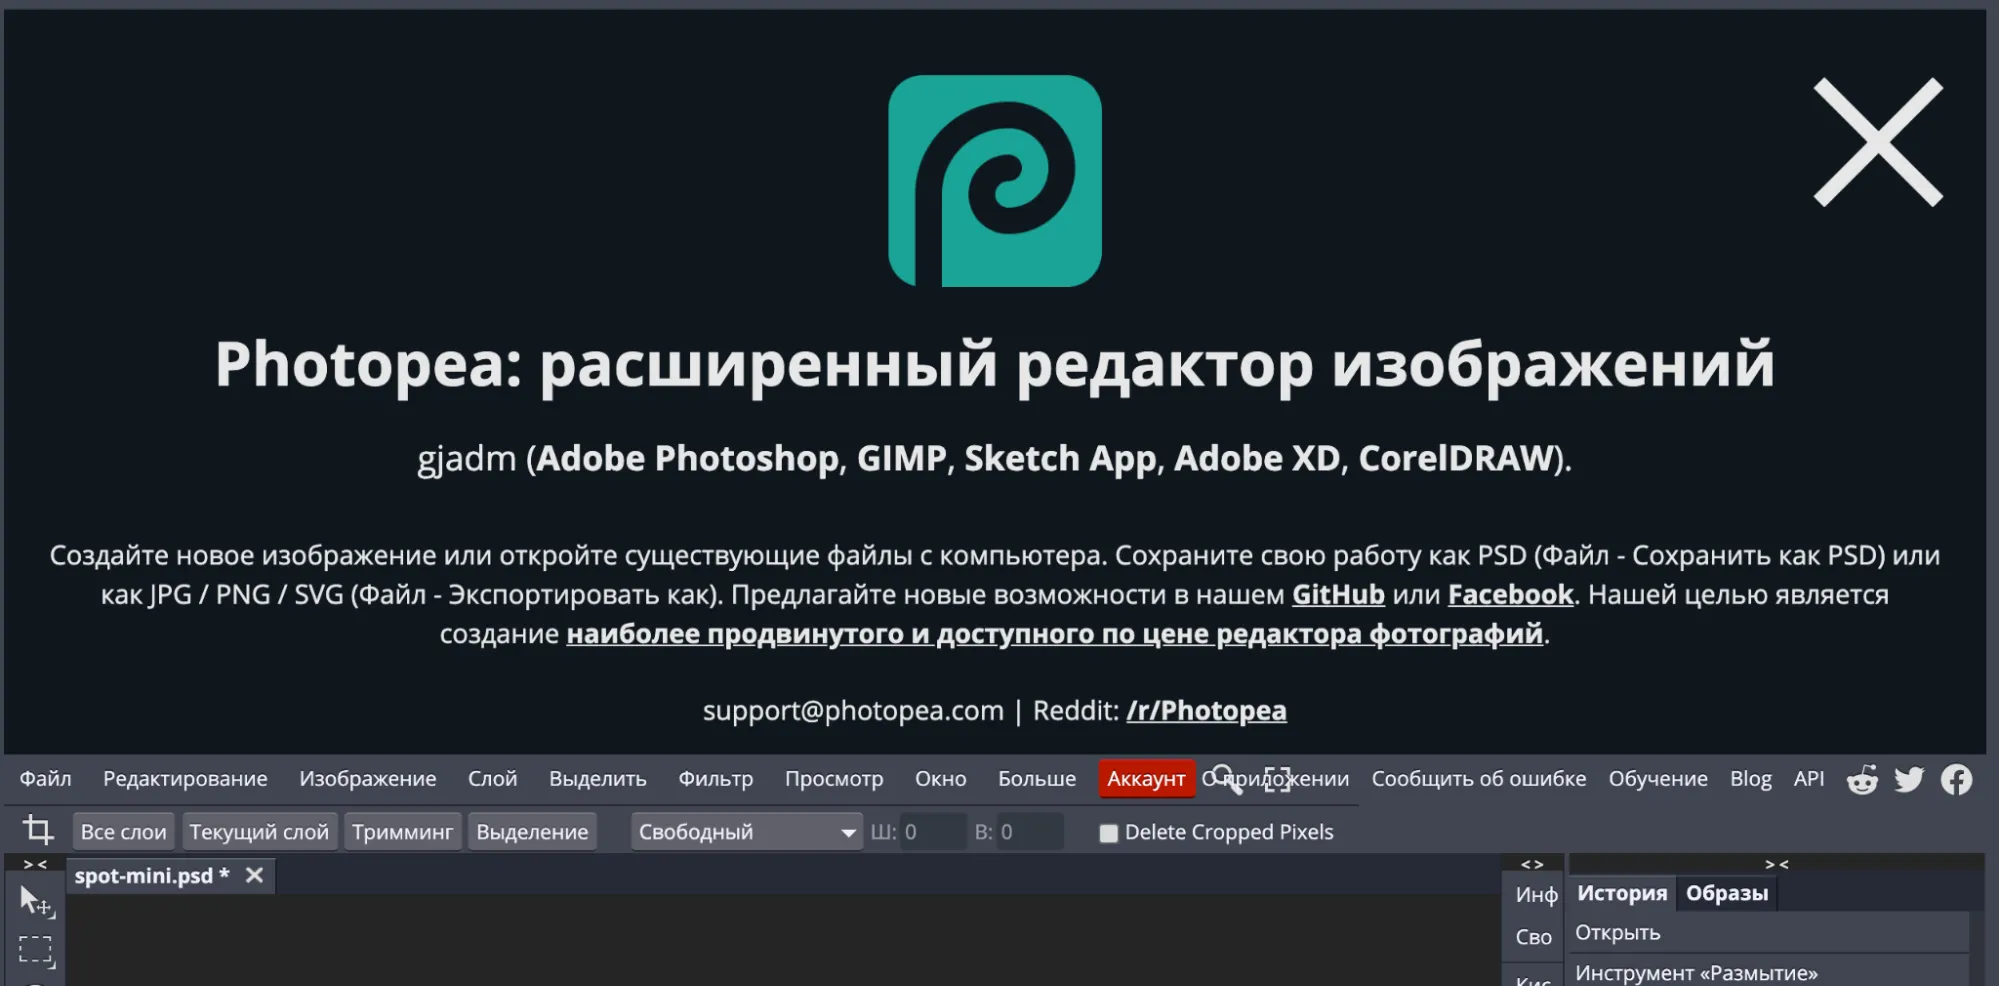1999x986 pixels.
Task: Click the magnifier search icon
Action: coord(1226,779)
